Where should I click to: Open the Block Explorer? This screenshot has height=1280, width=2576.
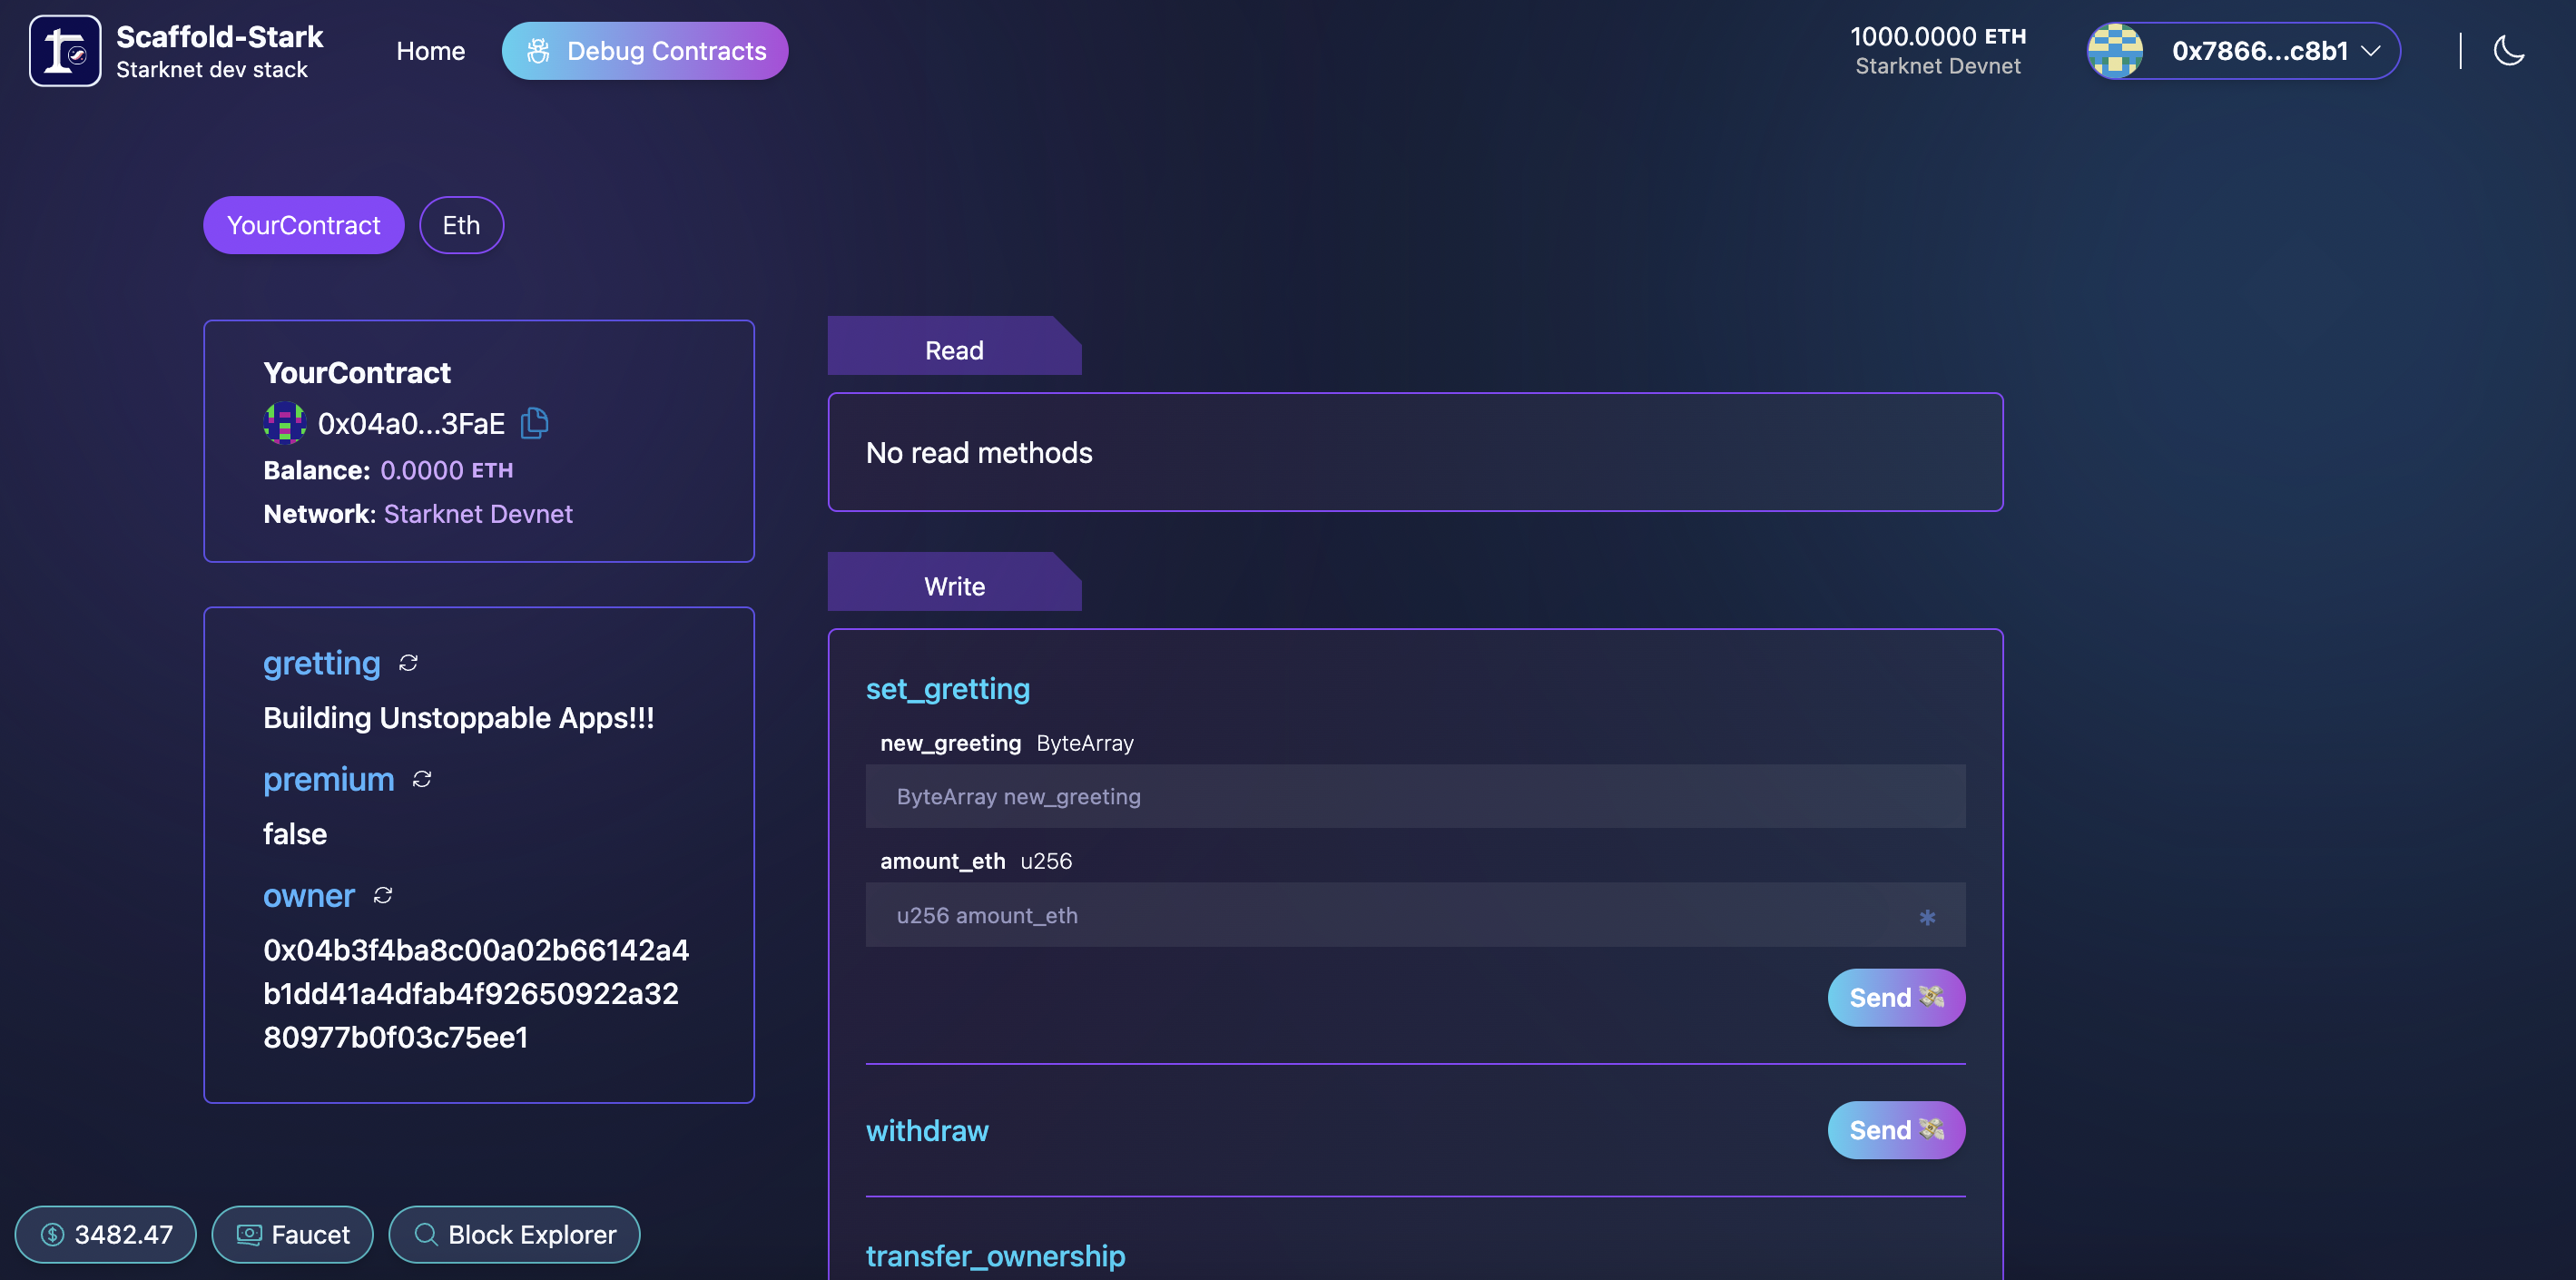point(514,1234)
